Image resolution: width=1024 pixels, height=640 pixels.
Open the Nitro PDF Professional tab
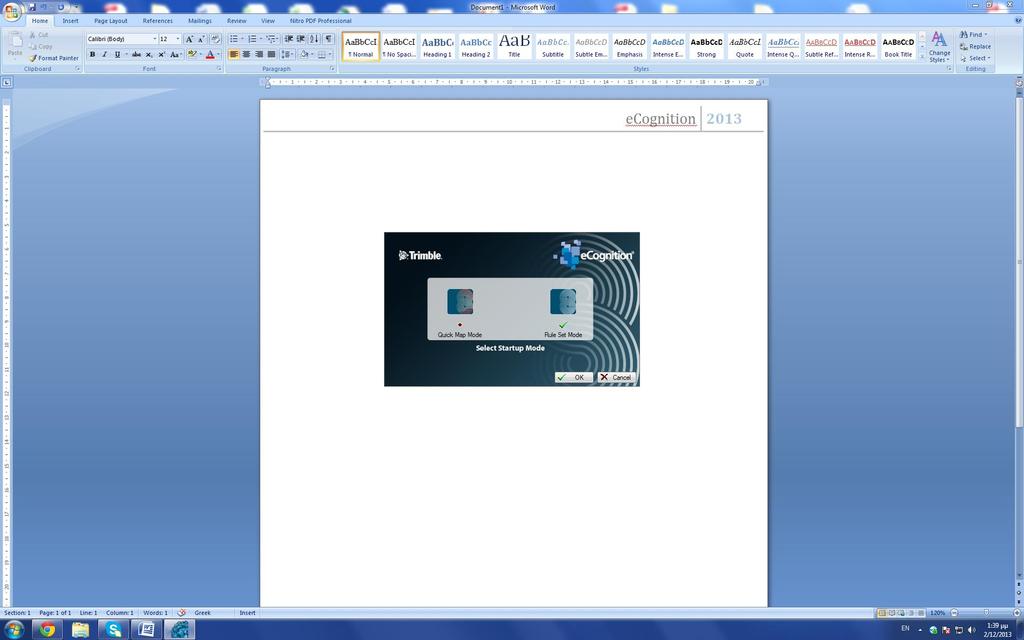coord(321,21)
